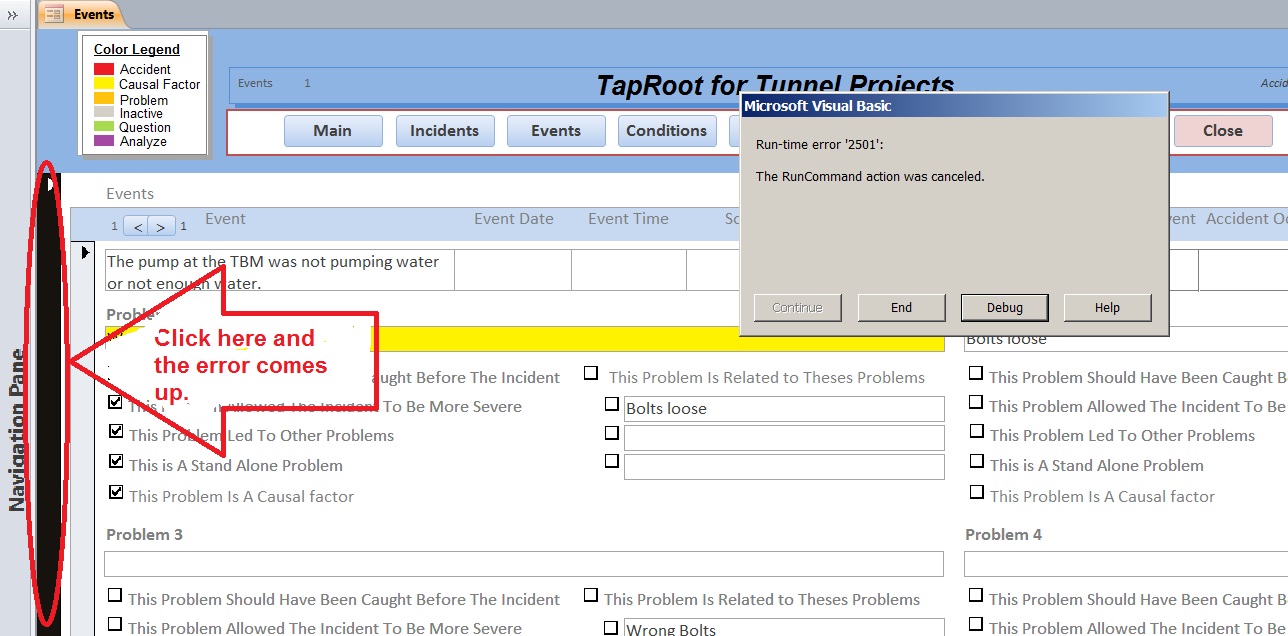The width and height of the screenshot is (1288, 636).
Task: Click the Close button on the form
Action: (x=1222, y=131)
